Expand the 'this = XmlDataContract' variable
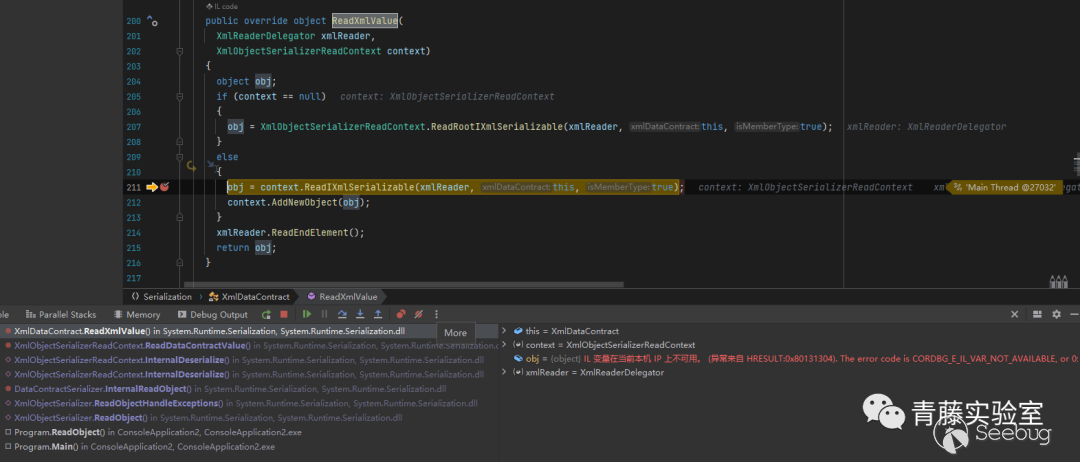 tap(504, 331)
